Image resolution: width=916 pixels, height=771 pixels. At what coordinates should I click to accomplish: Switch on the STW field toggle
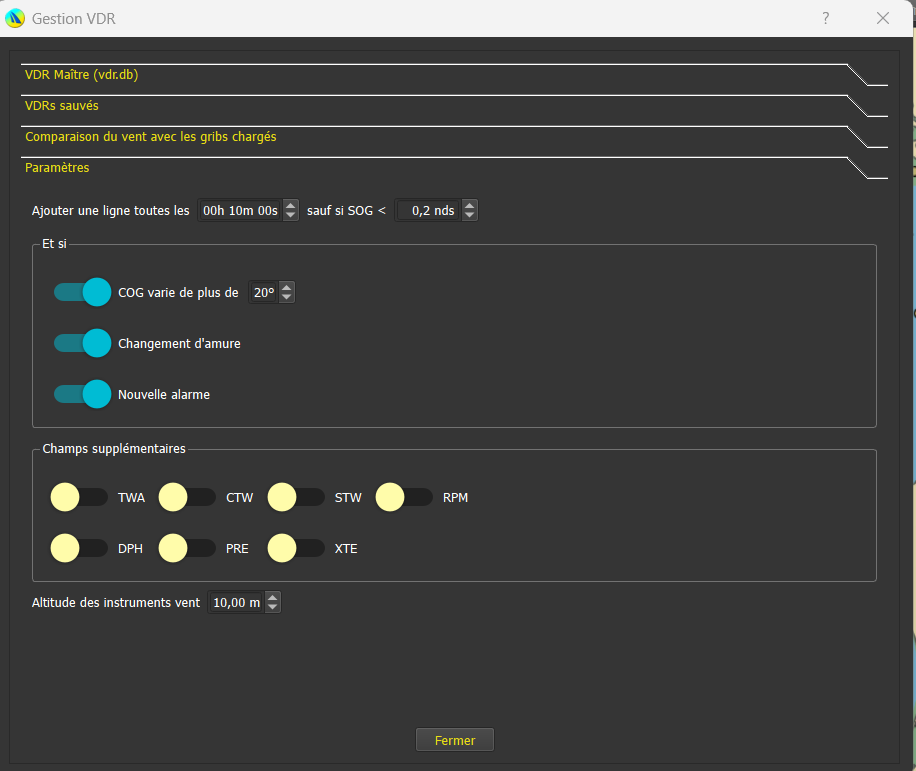click(x=296, y=497)
